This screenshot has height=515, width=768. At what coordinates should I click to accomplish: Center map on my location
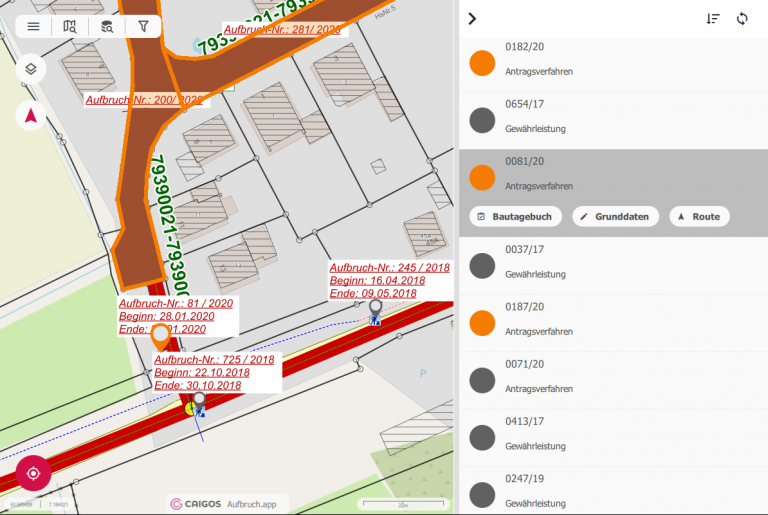(x=33, y=473)
